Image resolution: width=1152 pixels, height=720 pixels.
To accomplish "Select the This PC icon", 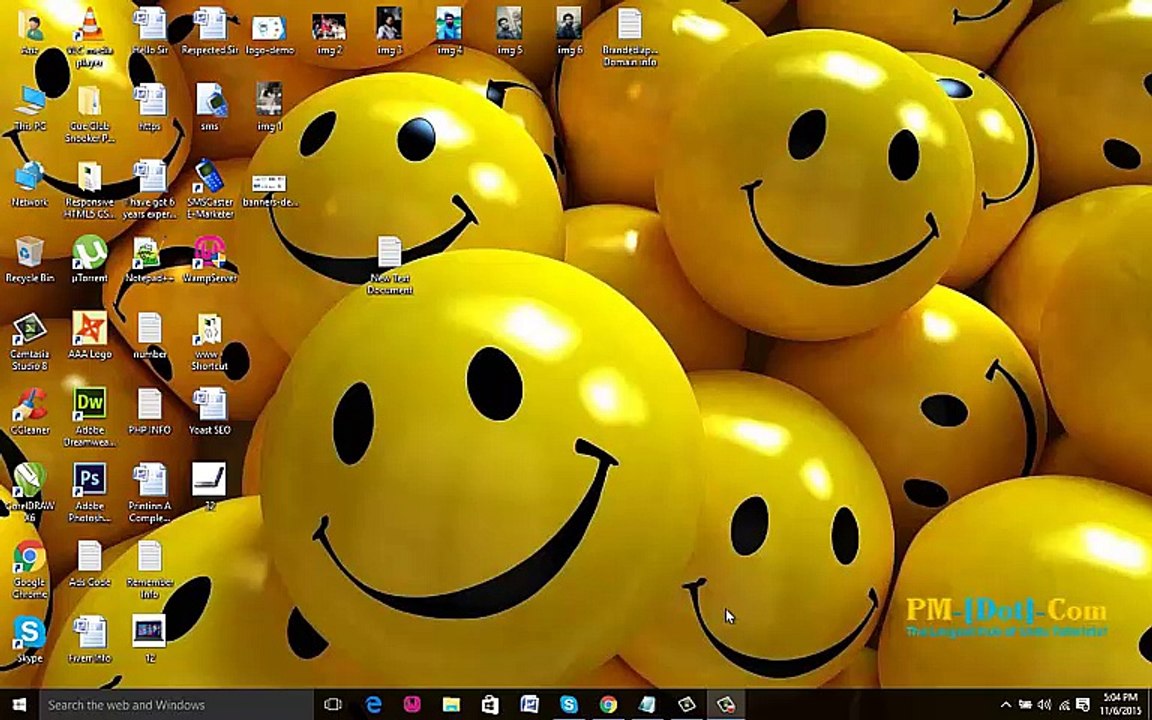I will pos(29,101).
